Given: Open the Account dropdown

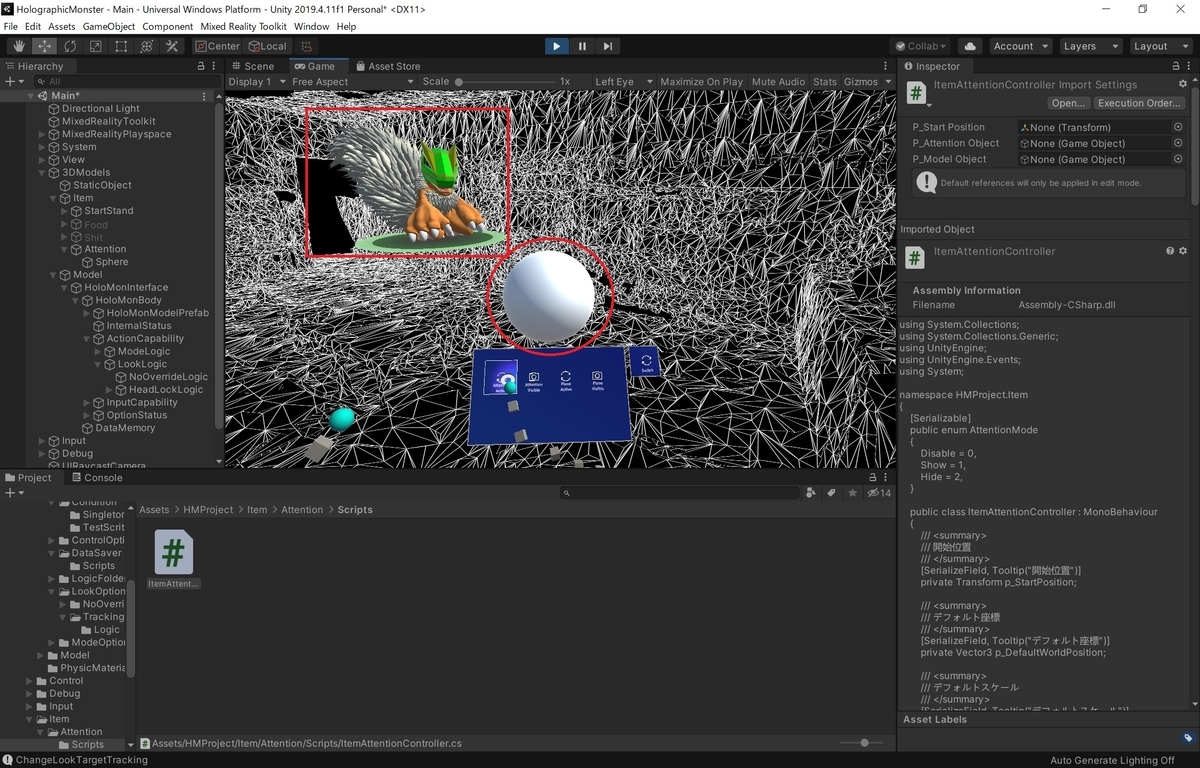Looking at the screenshot, I should (x=1020, y=46).
